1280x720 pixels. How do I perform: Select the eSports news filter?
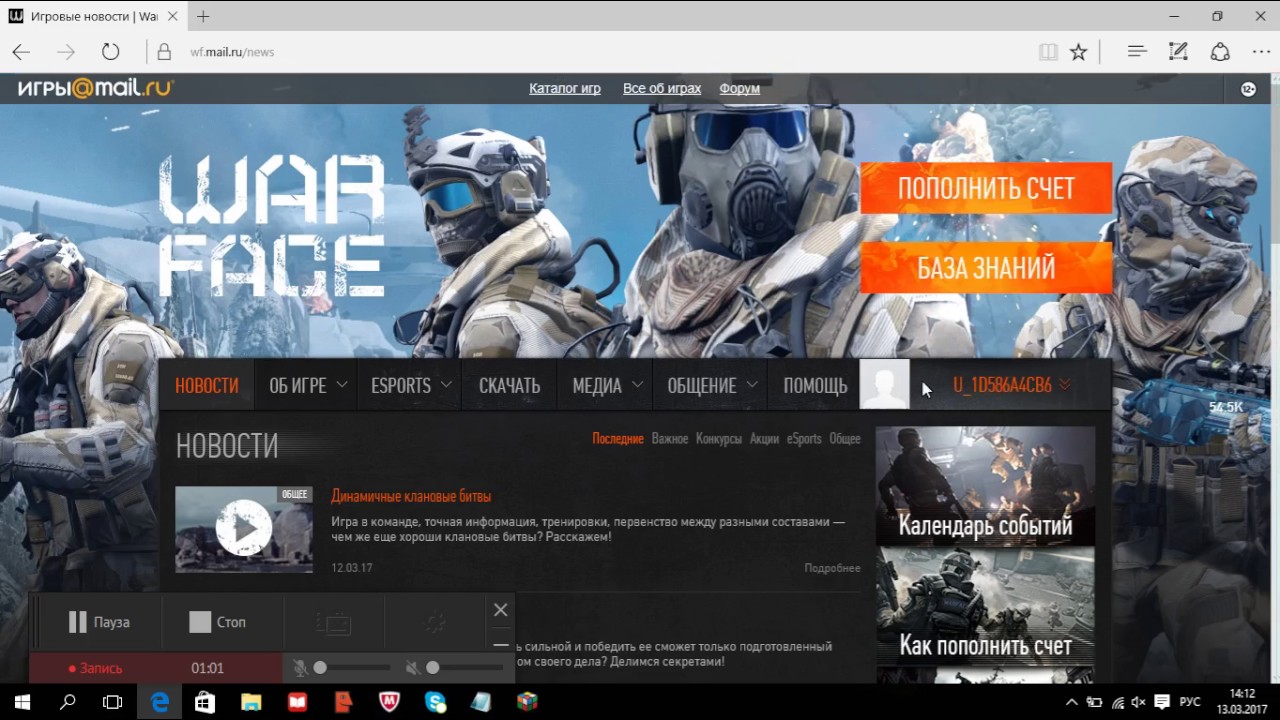(804, 439)
